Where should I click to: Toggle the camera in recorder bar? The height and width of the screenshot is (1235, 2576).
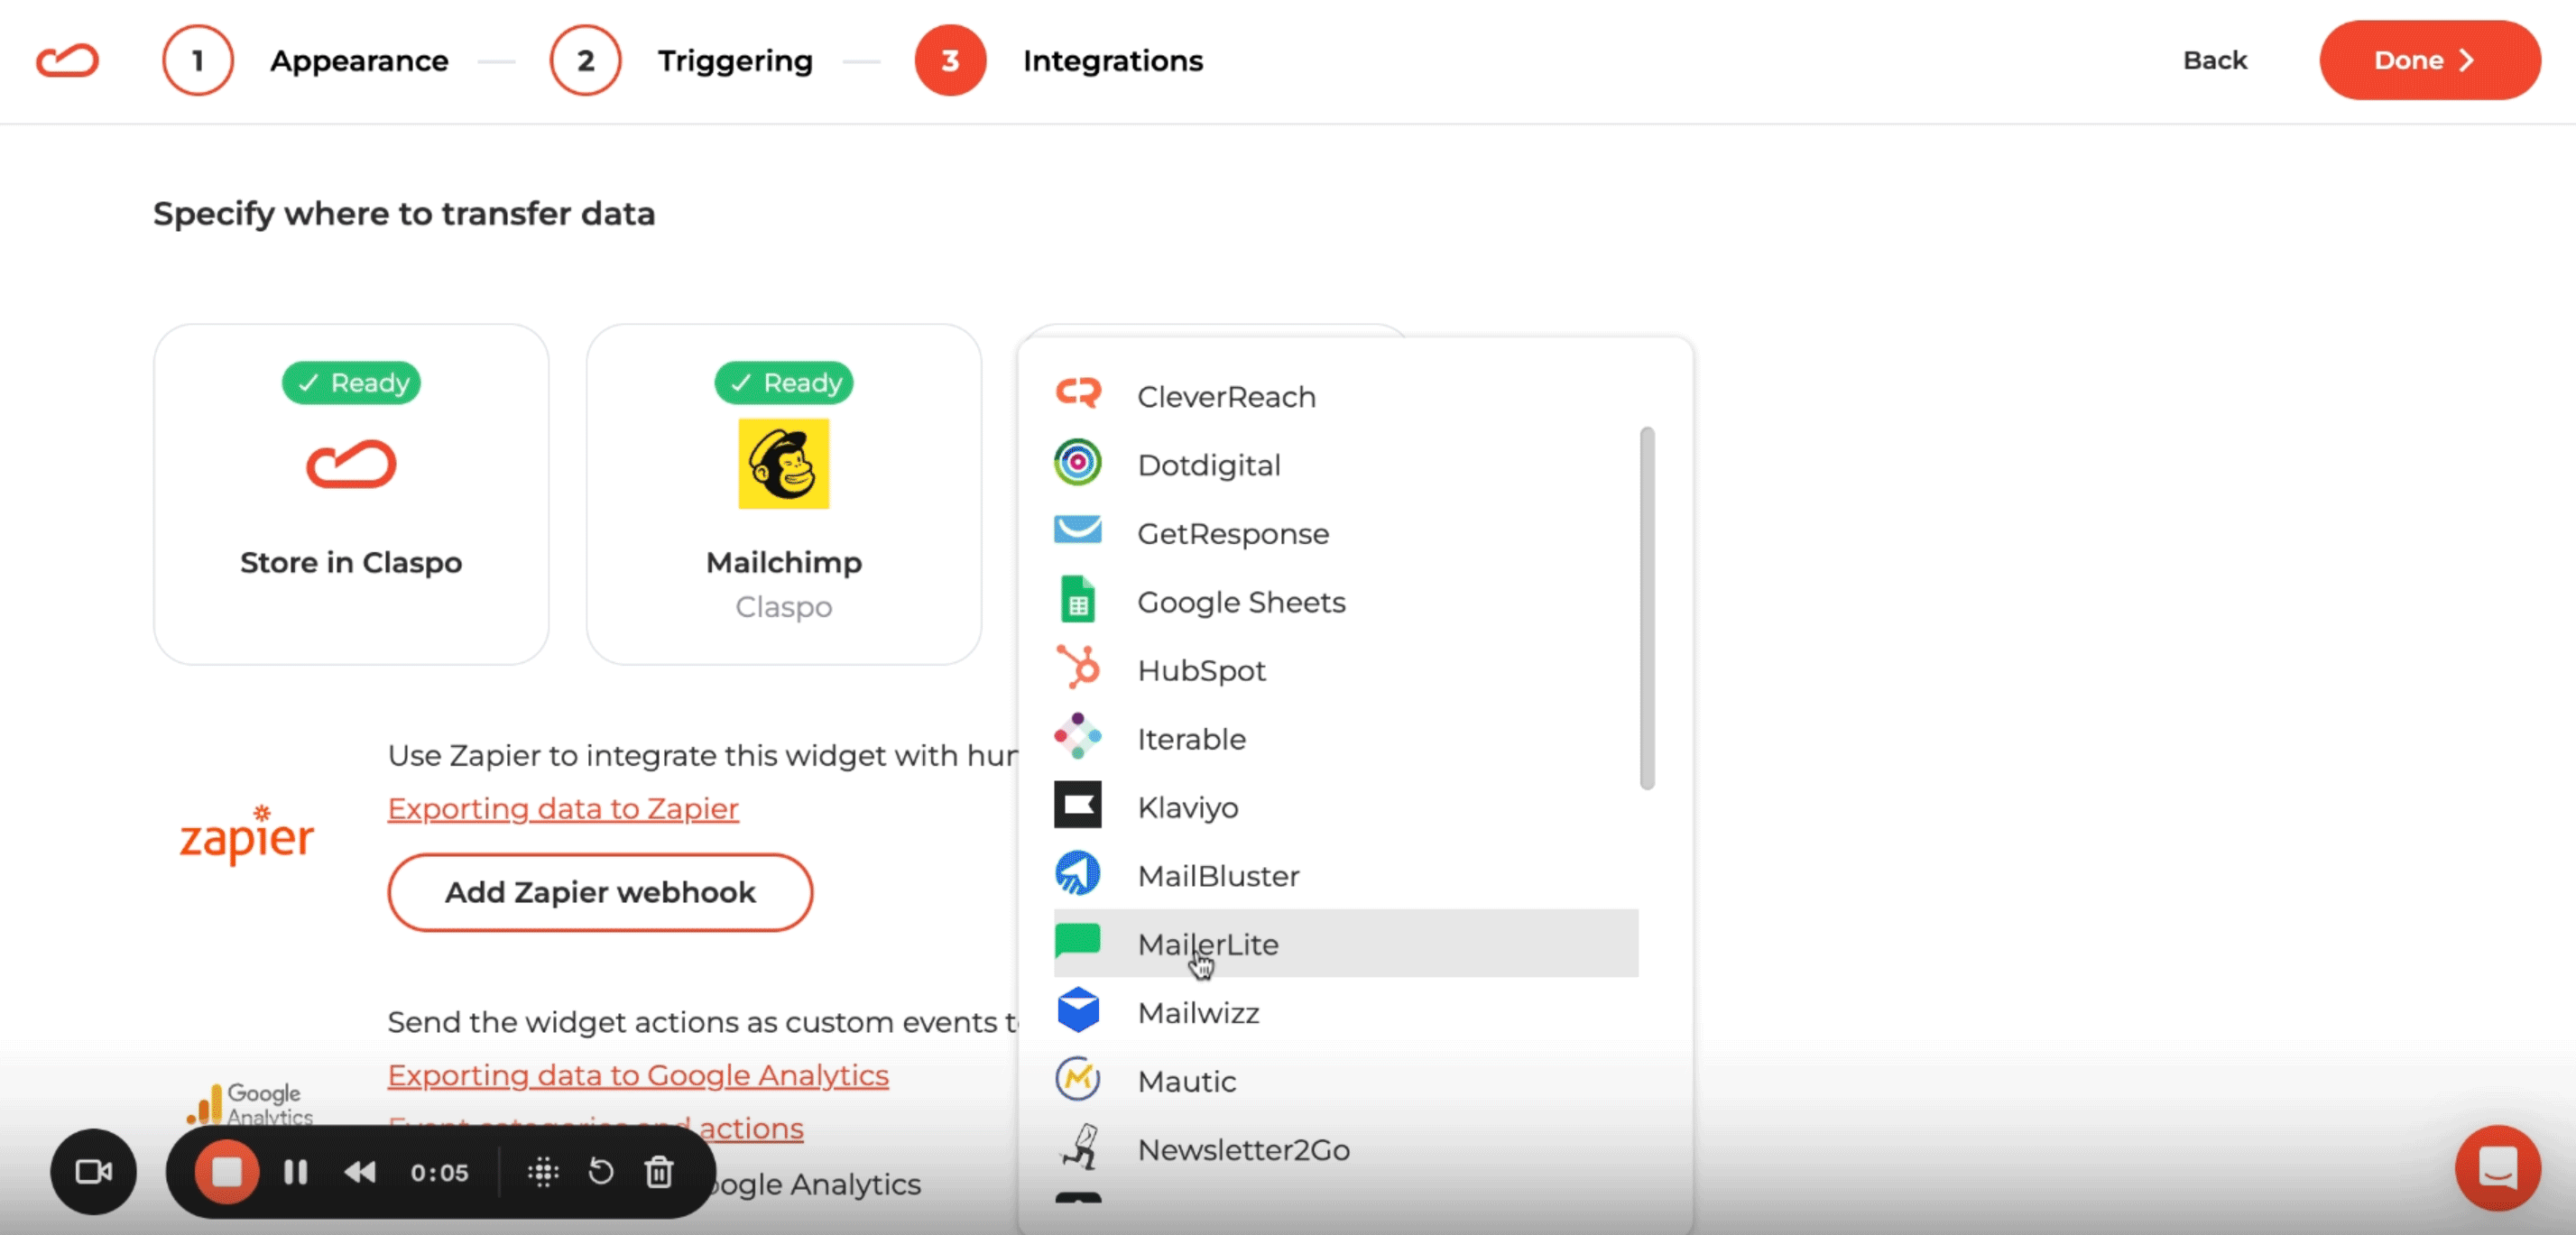pyautogui.click(x=93, y=1171)
